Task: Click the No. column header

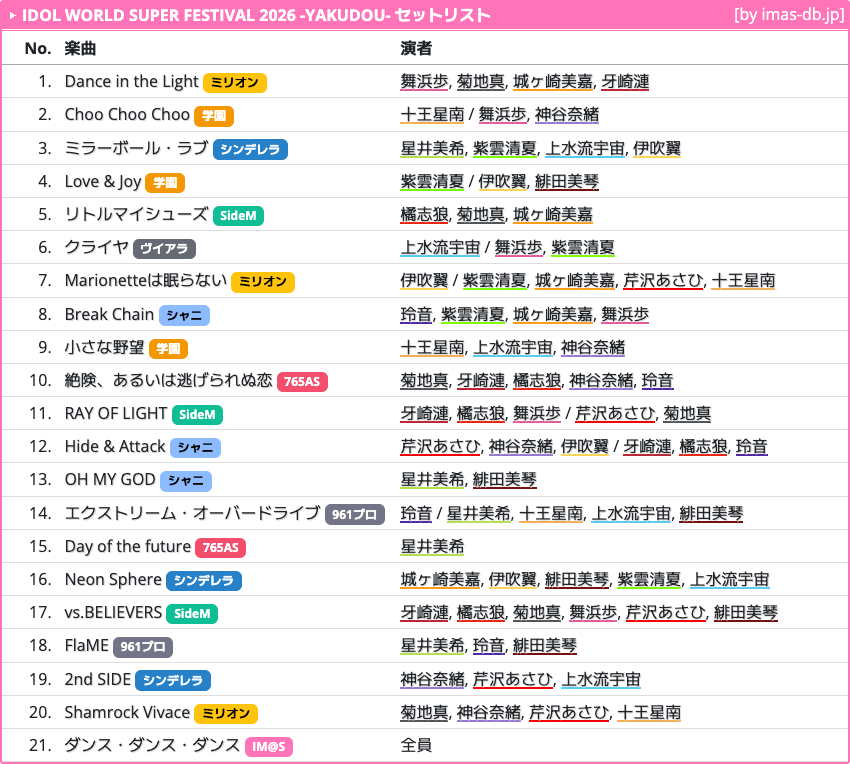Action: tap(38, 48)
